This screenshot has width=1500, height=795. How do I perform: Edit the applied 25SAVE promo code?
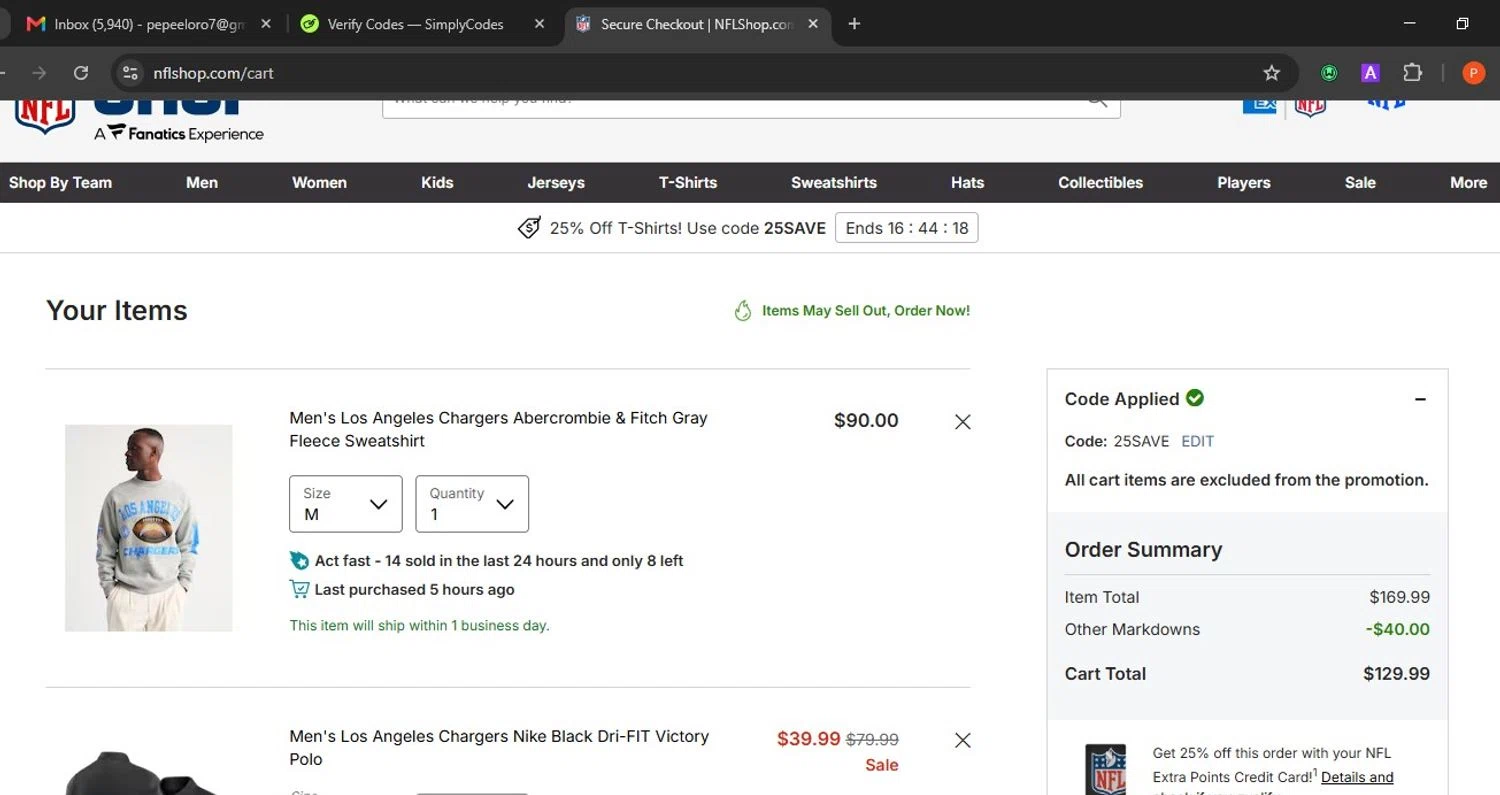(x=1198, y=441)
